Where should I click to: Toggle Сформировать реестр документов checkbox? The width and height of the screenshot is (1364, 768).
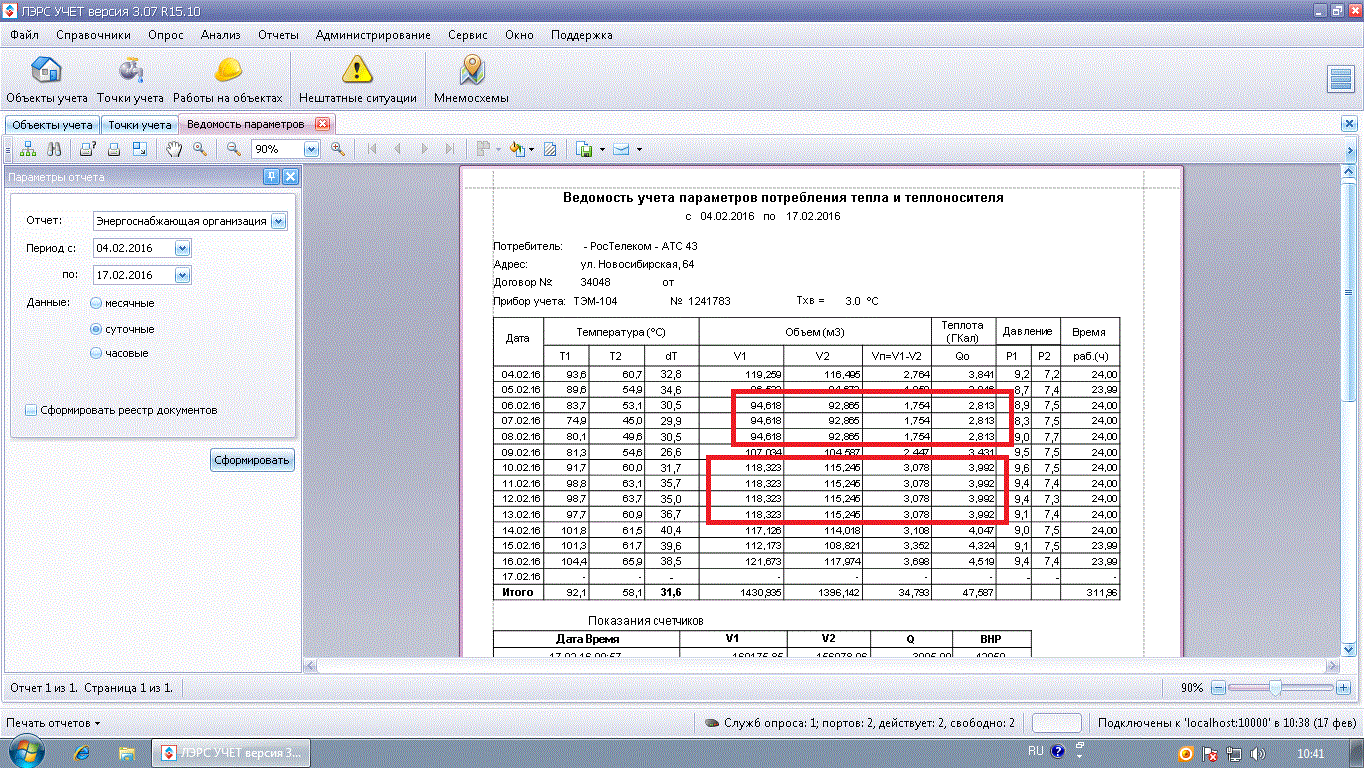[x=31, y=410]
